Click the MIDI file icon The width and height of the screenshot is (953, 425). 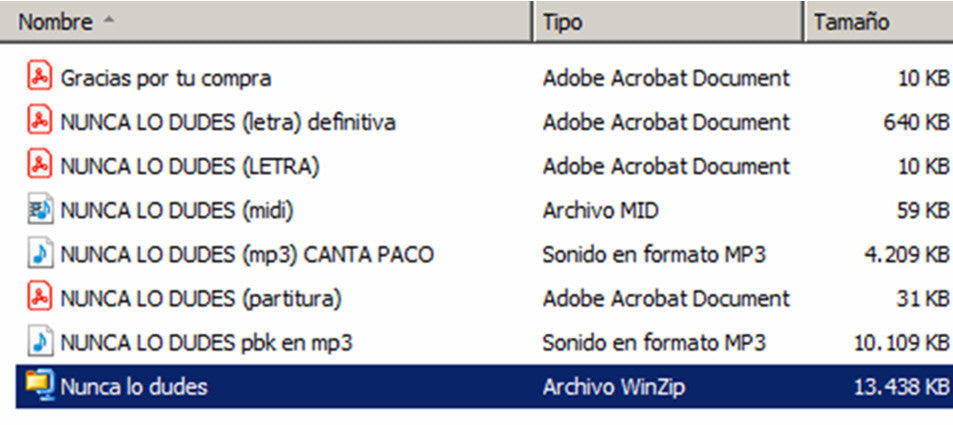point(39,210)
